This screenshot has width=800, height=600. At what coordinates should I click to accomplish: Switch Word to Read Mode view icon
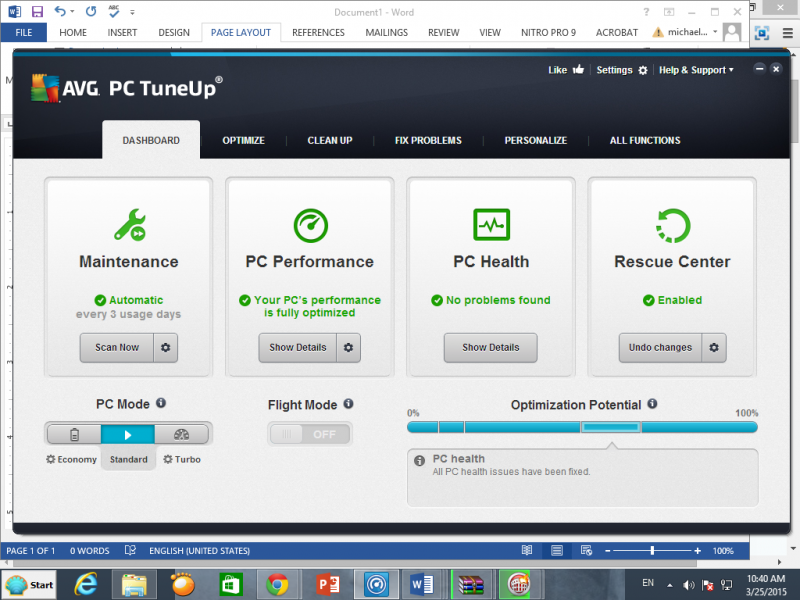coord(527,551)
